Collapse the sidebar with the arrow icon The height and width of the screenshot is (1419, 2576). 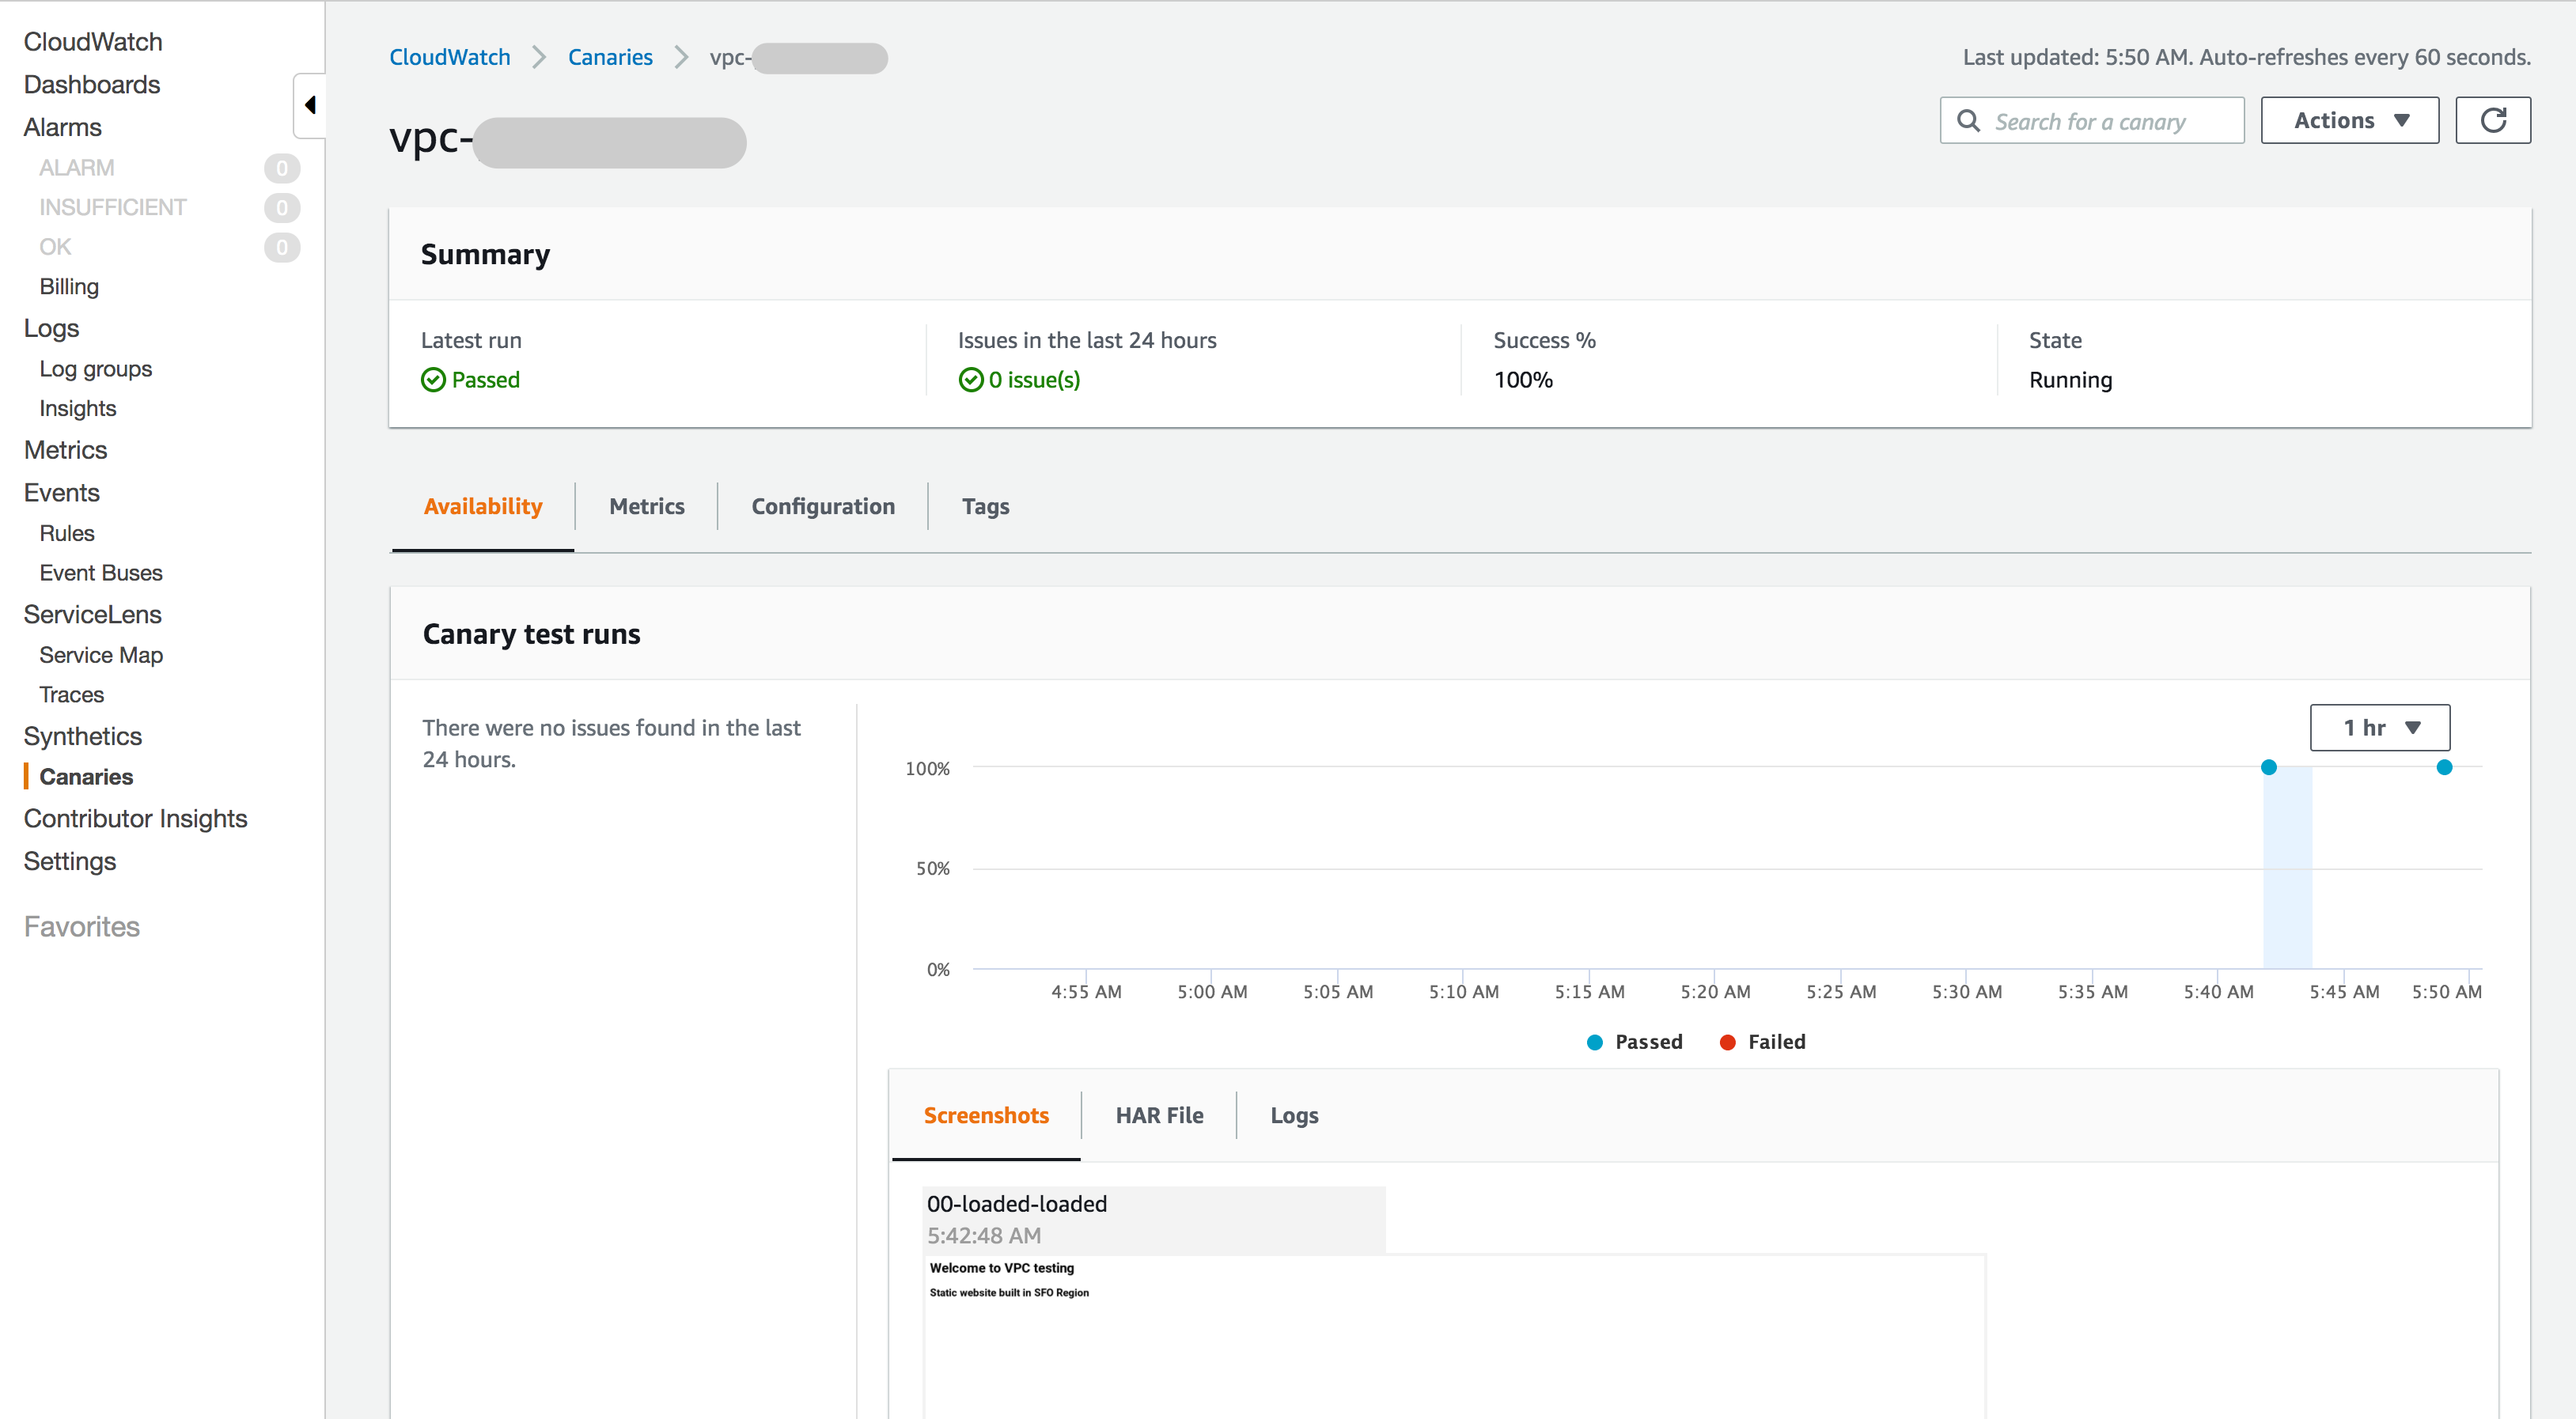coord(310,105)
